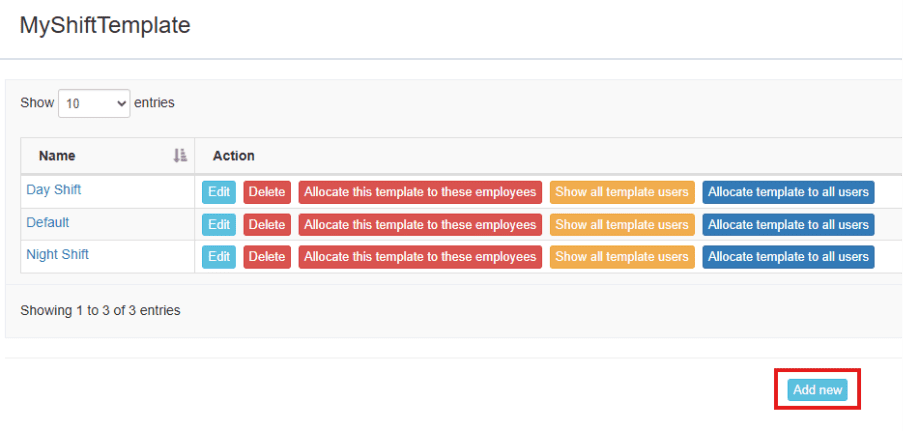Open the Default template link
This screenshot has width=903, height=432.
point(48,222)
